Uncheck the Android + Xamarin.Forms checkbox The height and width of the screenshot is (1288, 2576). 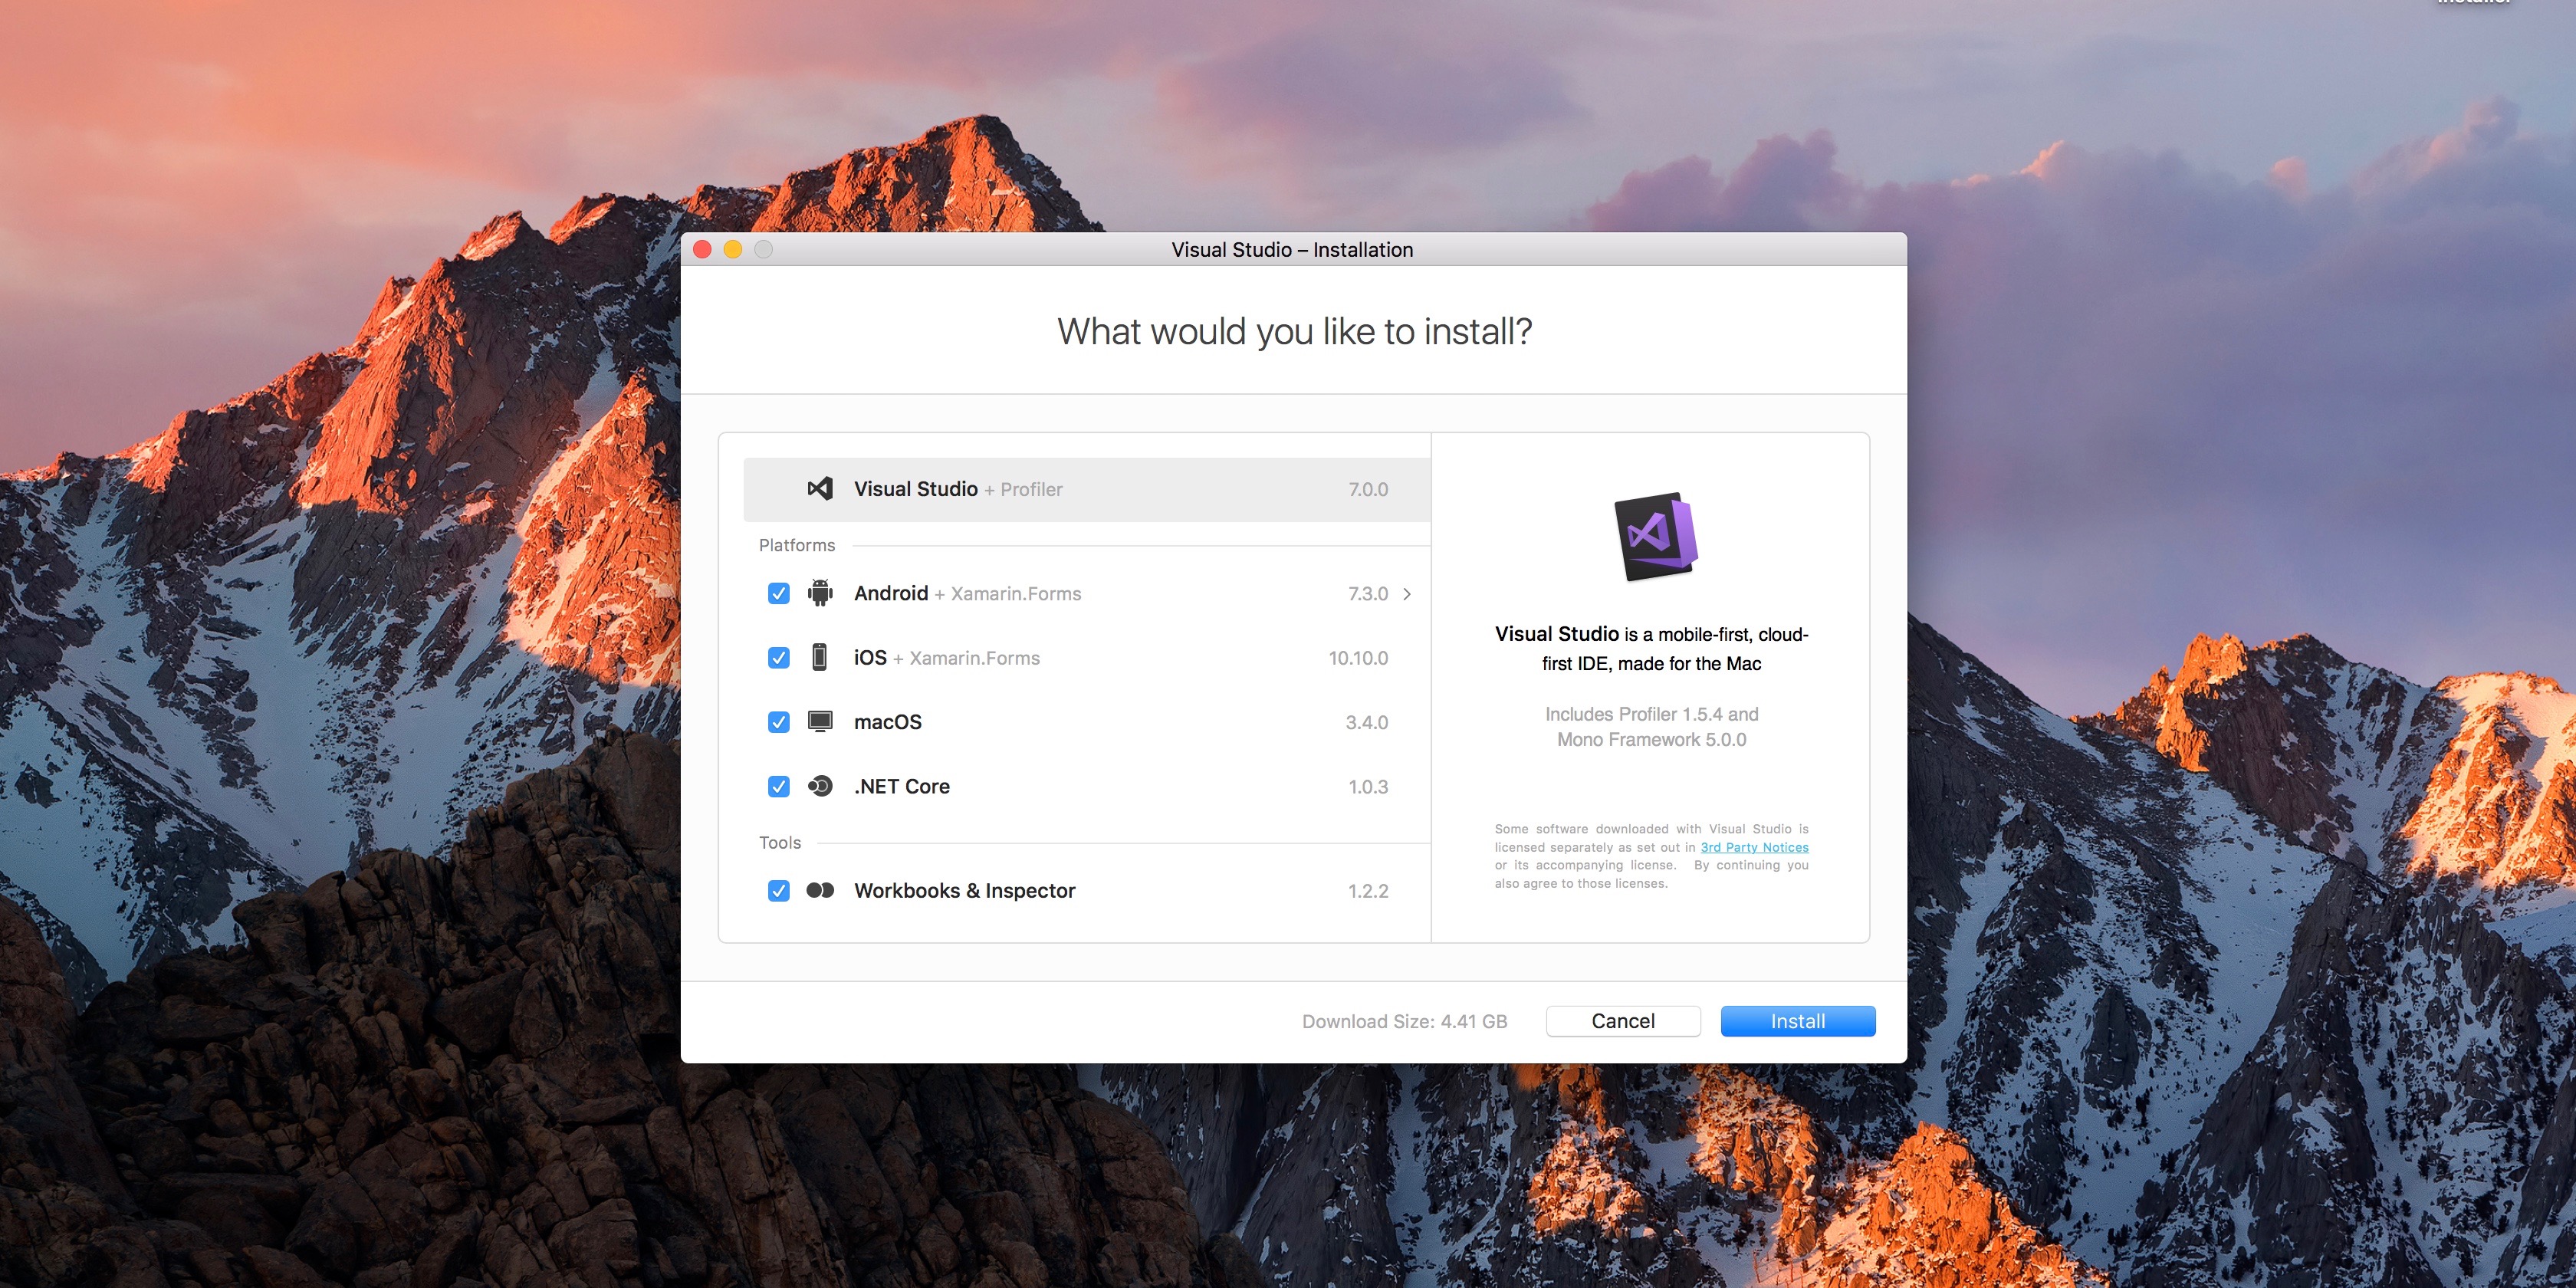click(x=778, y=593)
